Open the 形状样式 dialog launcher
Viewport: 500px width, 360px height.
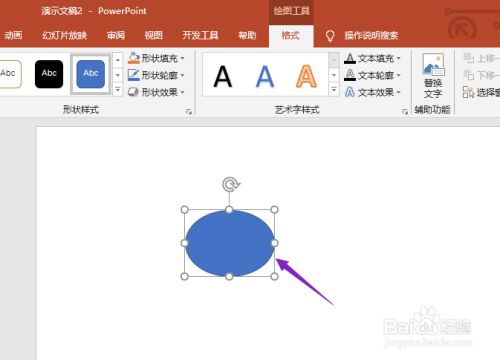(189, 112)
